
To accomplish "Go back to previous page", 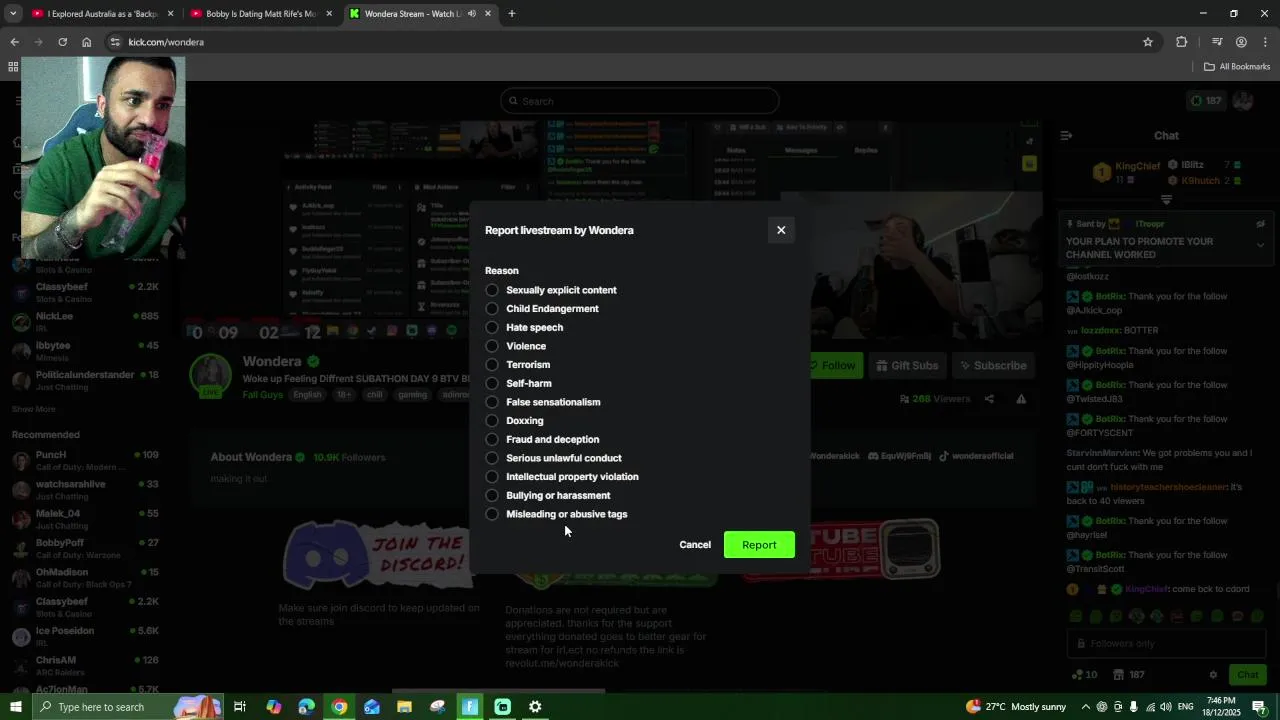I will click(14, 42).
